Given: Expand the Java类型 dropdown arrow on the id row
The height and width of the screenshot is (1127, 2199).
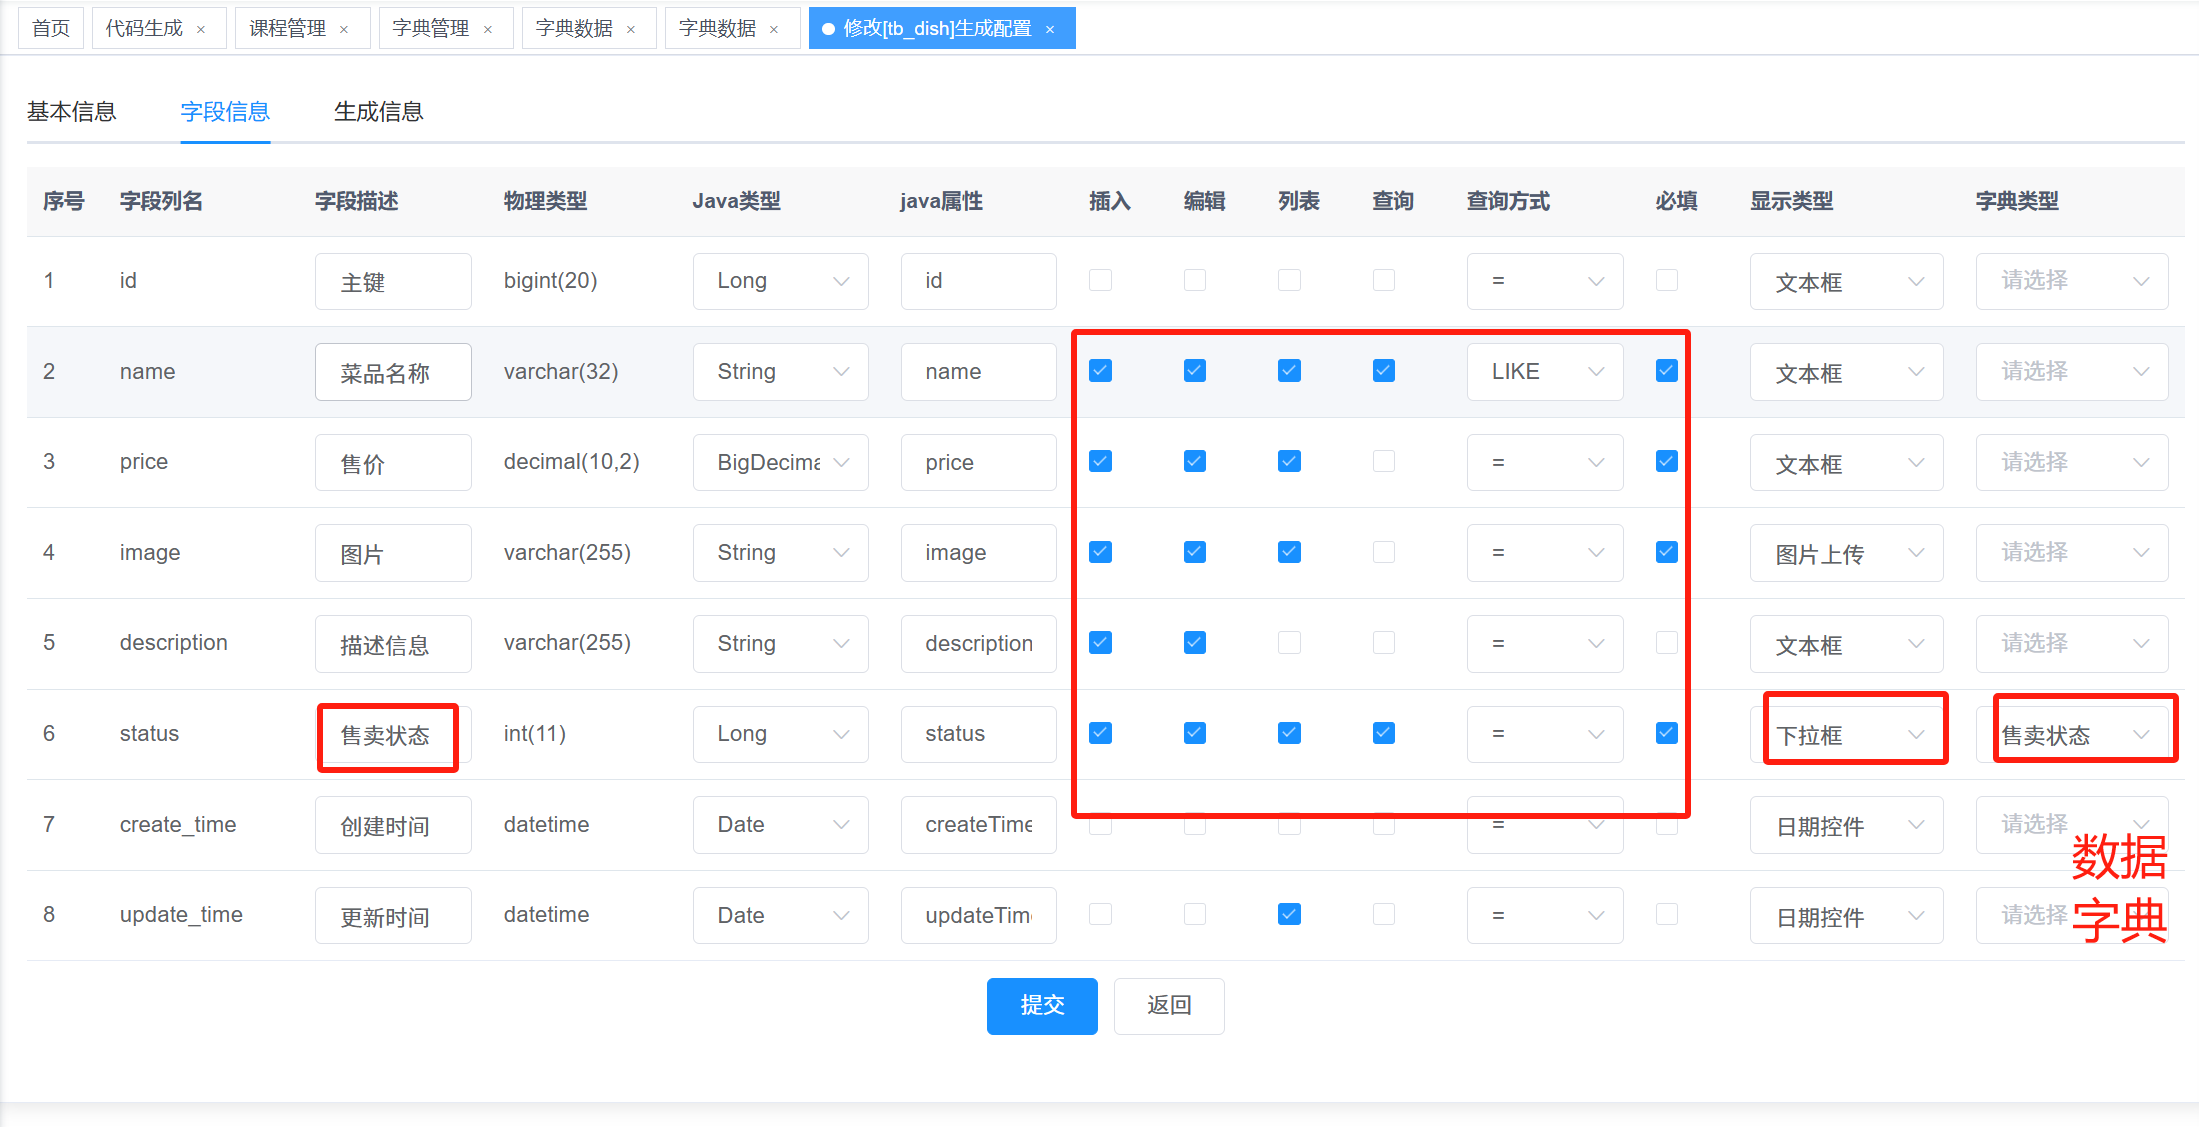Looking at the screenshot, I should coord(841,281).
